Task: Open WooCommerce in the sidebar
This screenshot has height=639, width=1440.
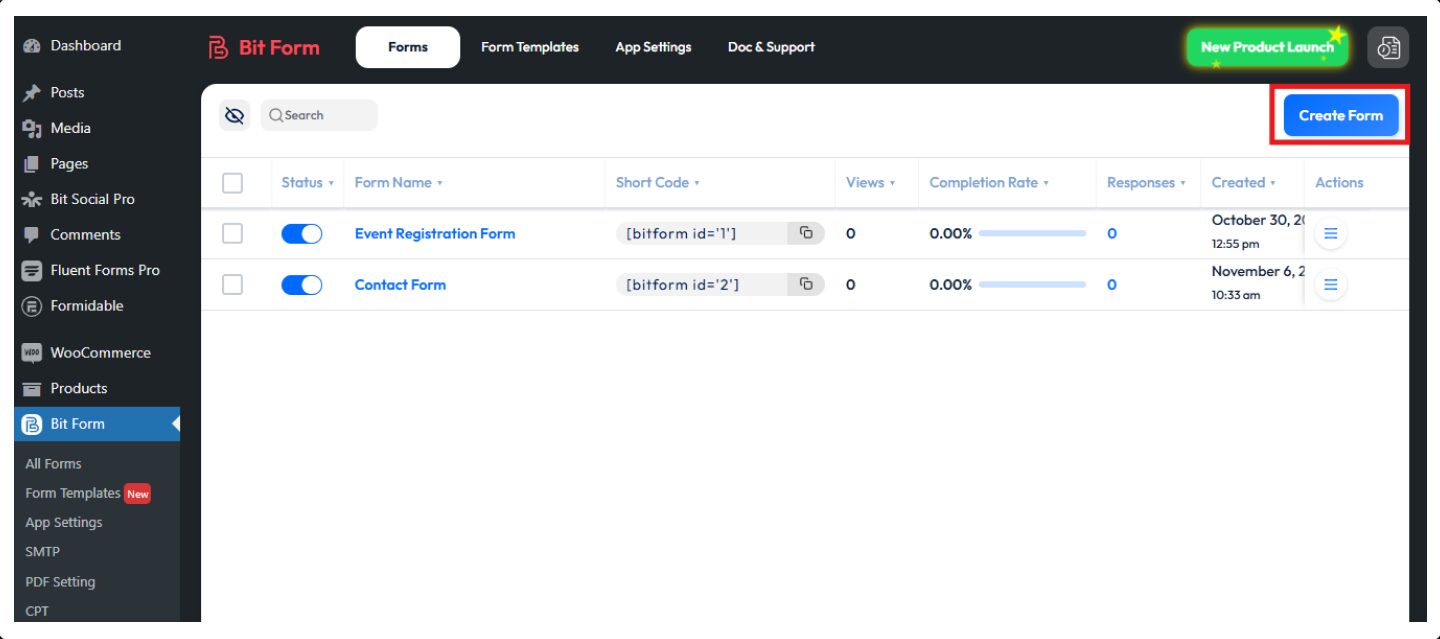Action: click(99, 353)
